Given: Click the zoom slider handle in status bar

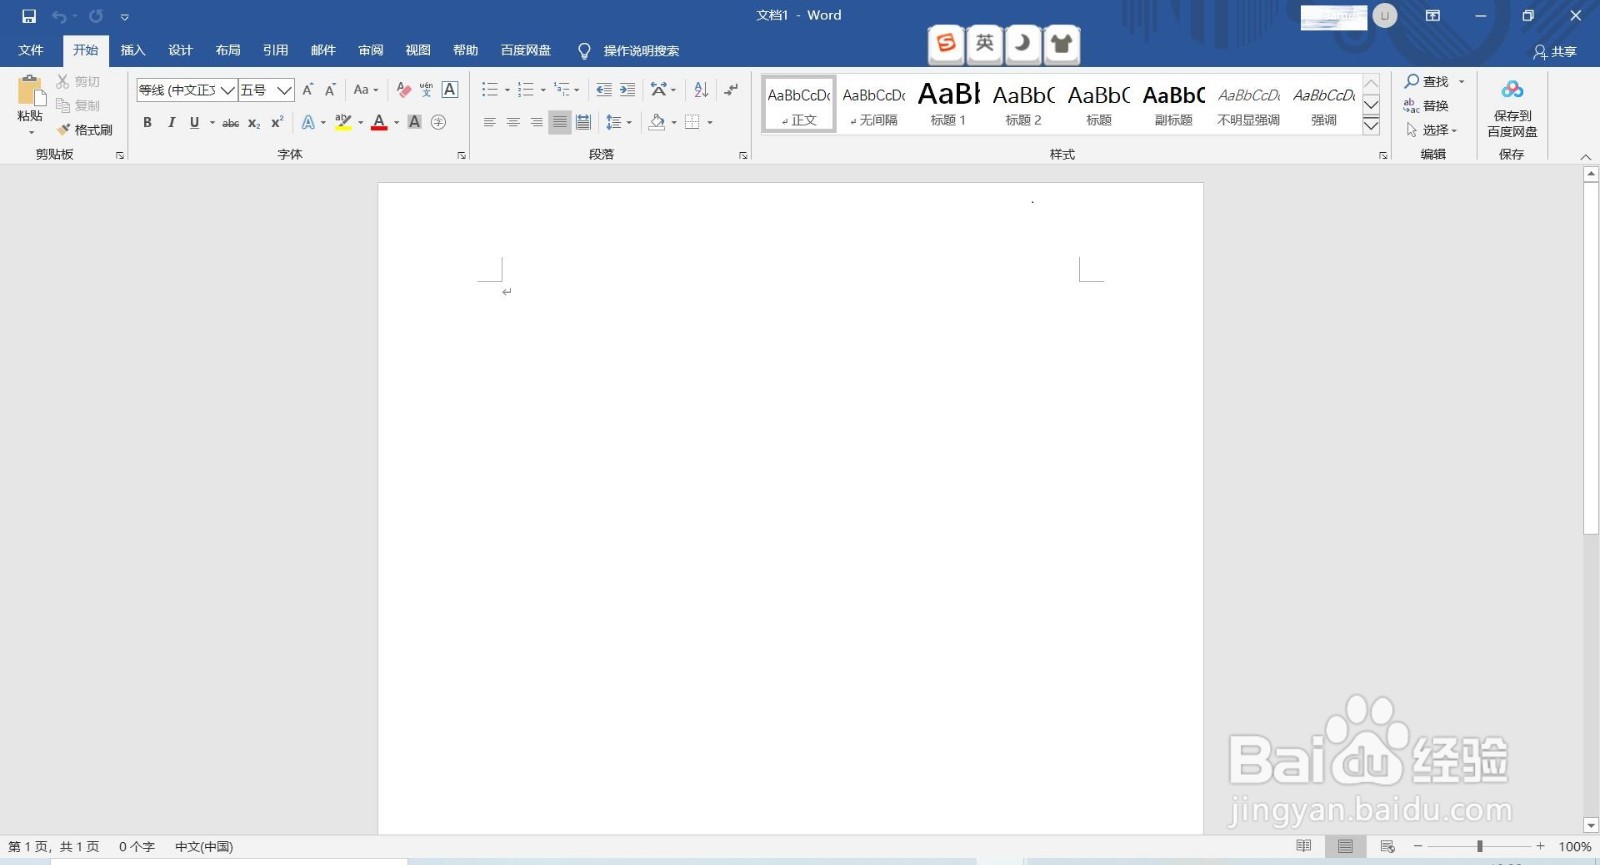Looking at the screenshot, I should (1479, 847).
